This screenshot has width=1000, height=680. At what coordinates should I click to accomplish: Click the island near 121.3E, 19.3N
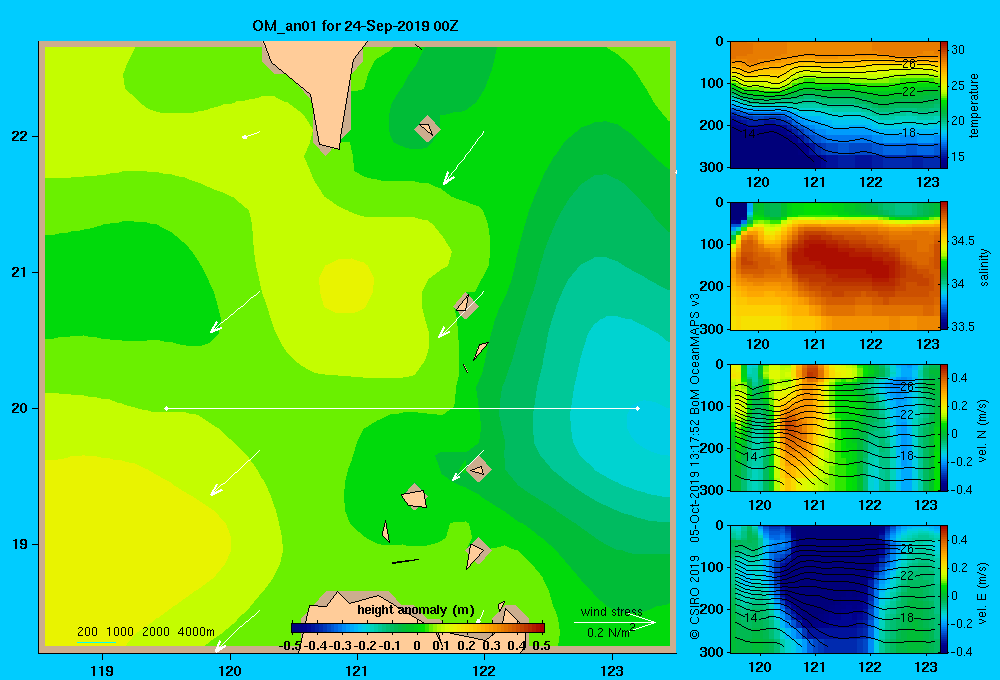coord(414,497)
